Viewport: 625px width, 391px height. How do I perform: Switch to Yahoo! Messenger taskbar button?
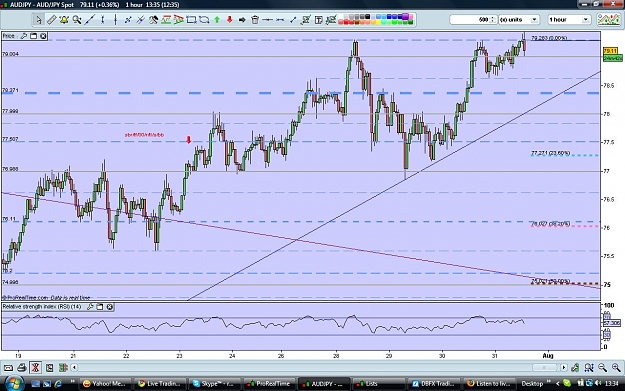(x=105, y=383)
